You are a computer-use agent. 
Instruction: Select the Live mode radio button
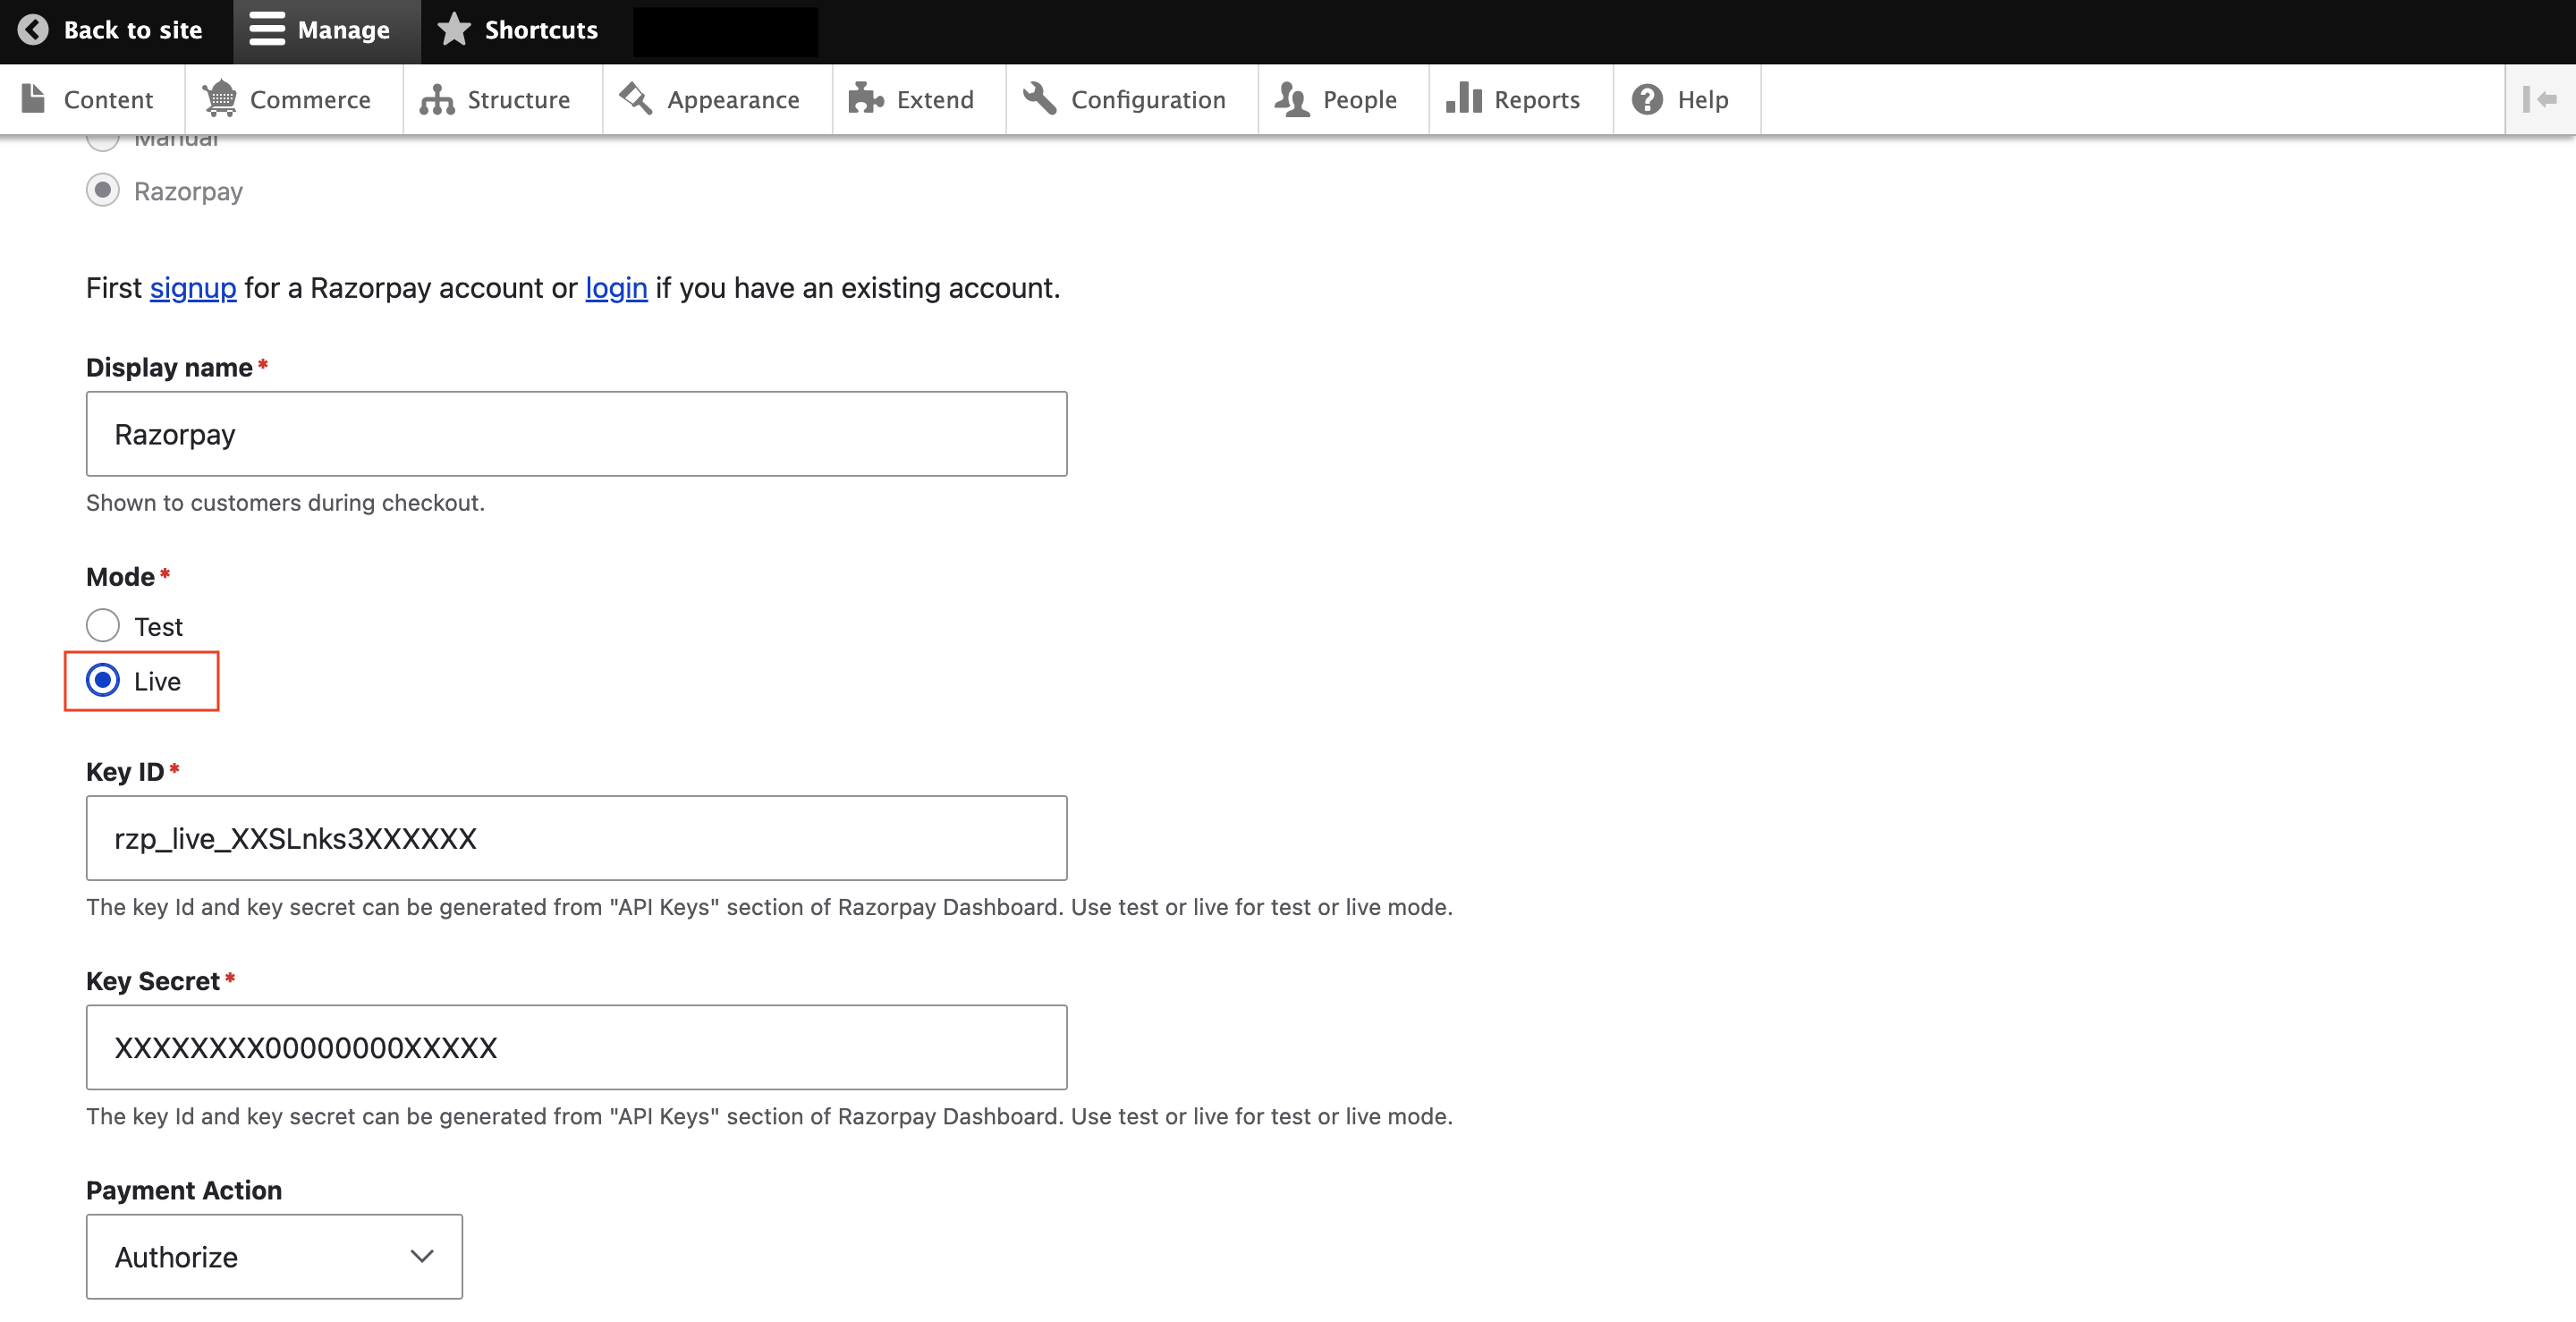click(103, 681)
